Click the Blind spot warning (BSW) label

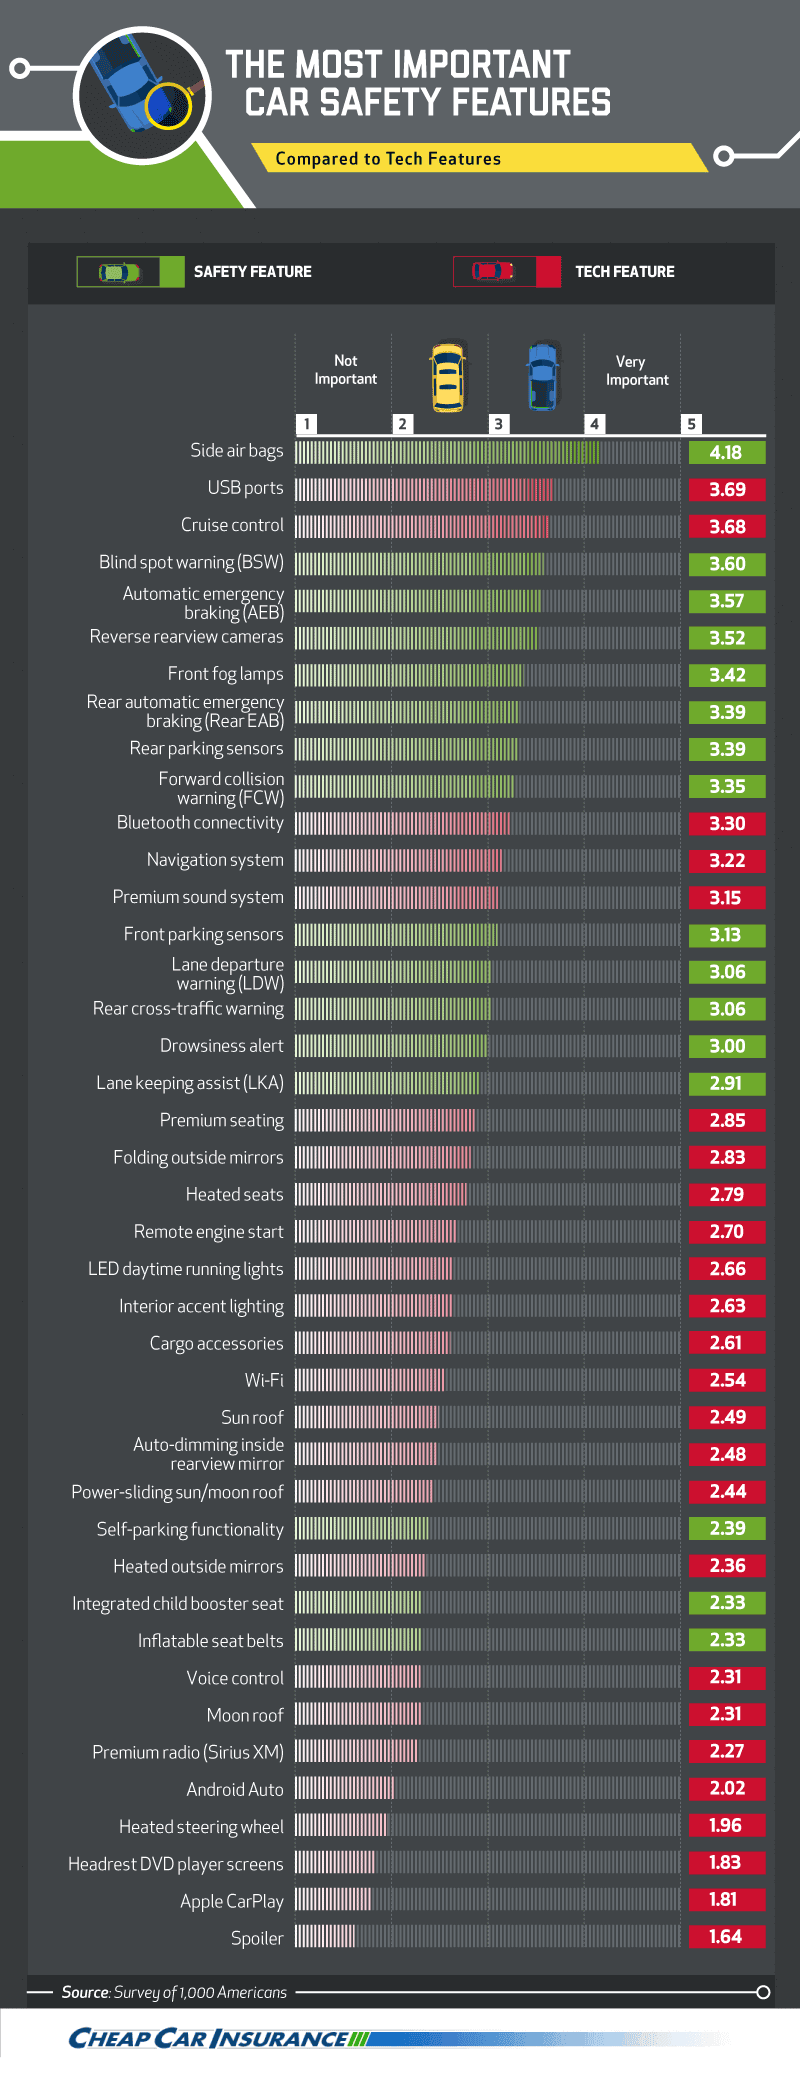[x=191, y=562]
